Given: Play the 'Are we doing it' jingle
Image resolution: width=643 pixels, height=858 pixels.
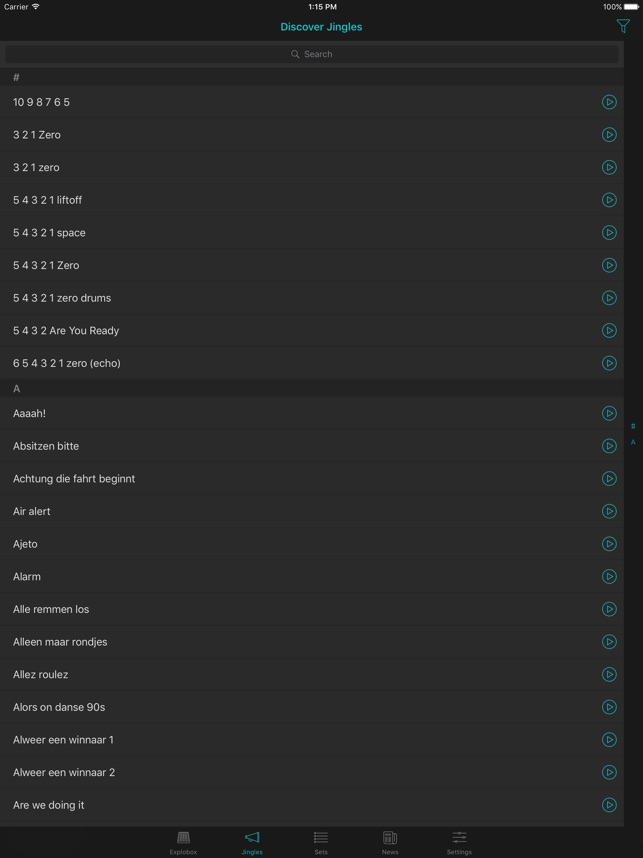Looking at the screenshot, I should coord(609,805).
